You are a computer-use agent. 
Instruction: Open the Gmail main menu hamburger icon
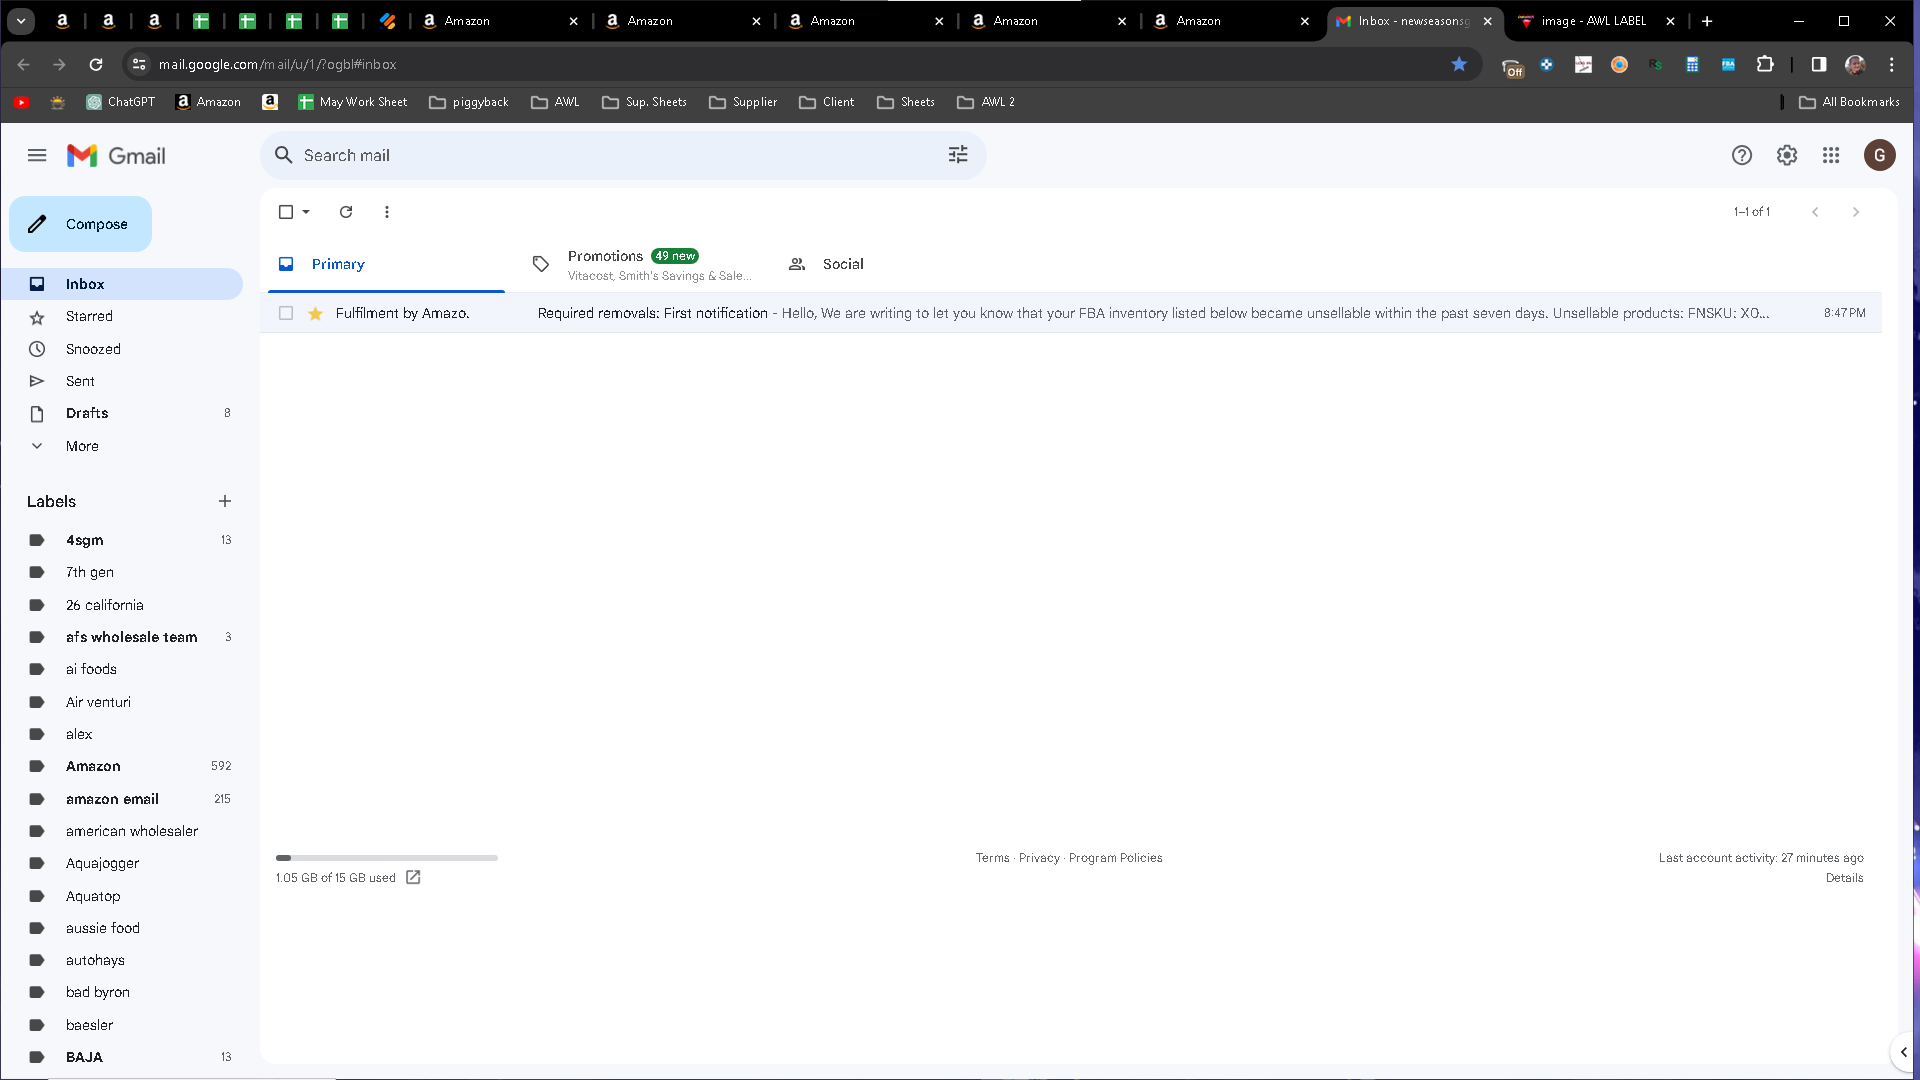tap(37, 155)
